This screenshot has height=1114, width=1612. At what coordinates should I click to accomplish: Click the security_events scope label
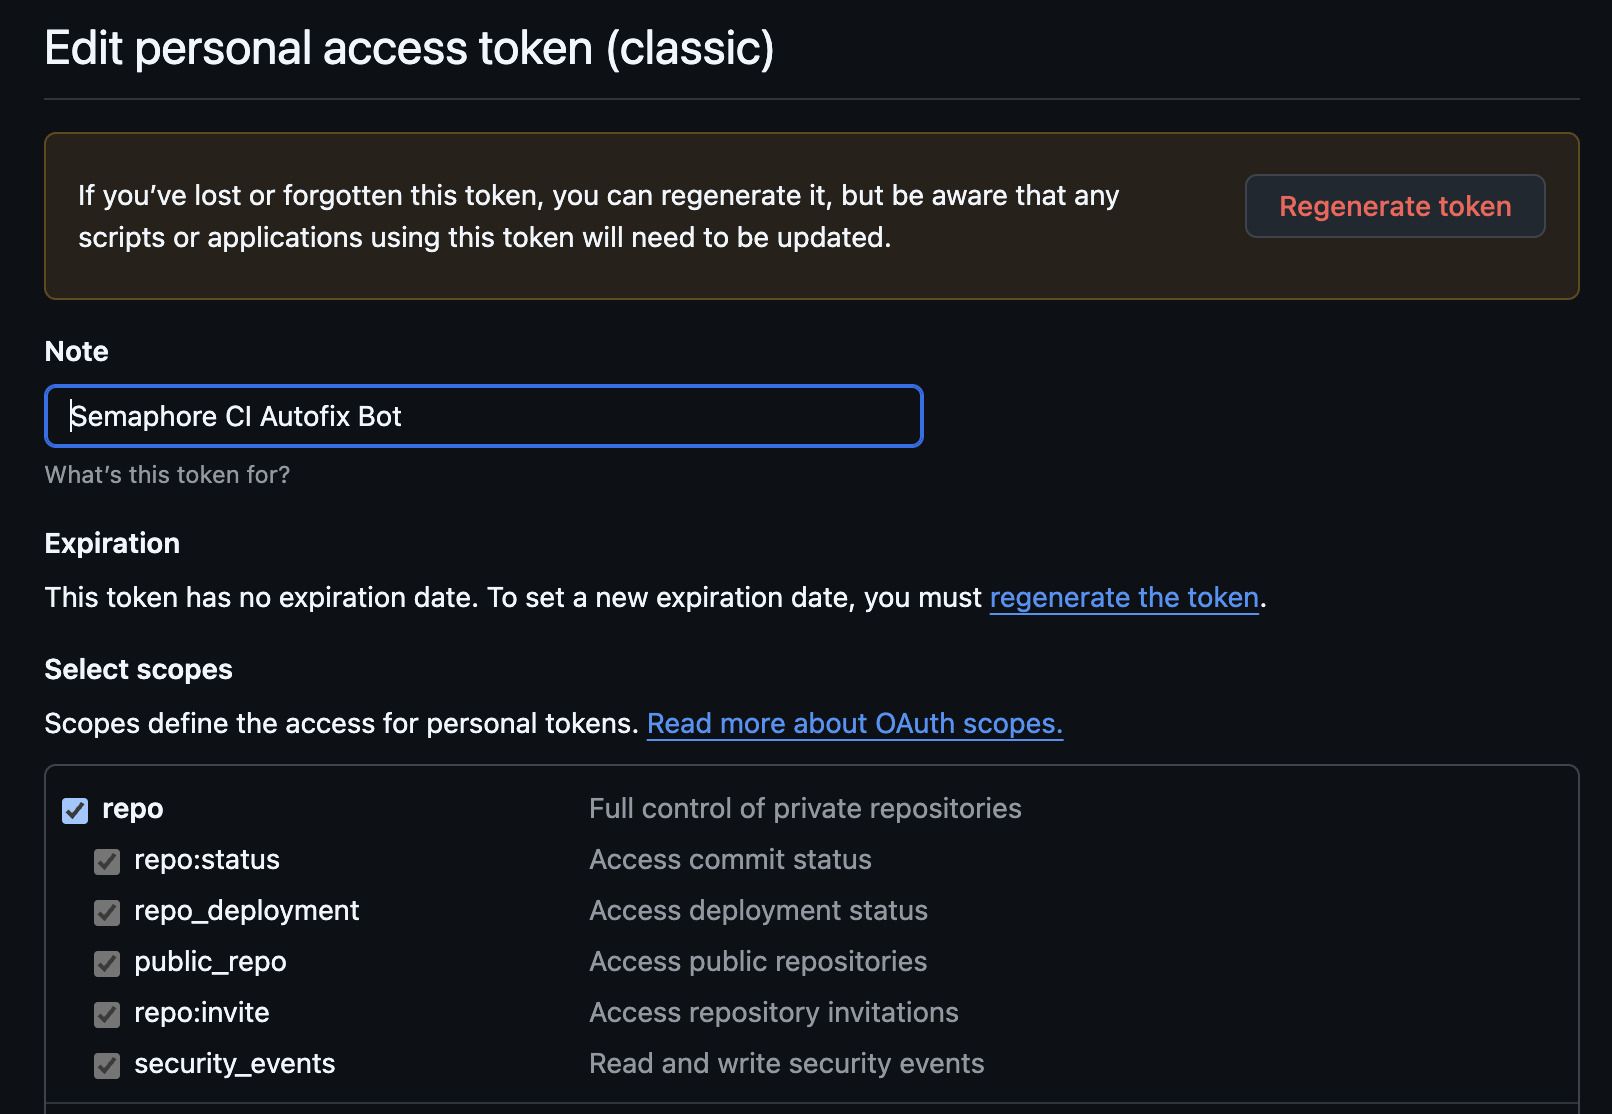coord(234,1063)
